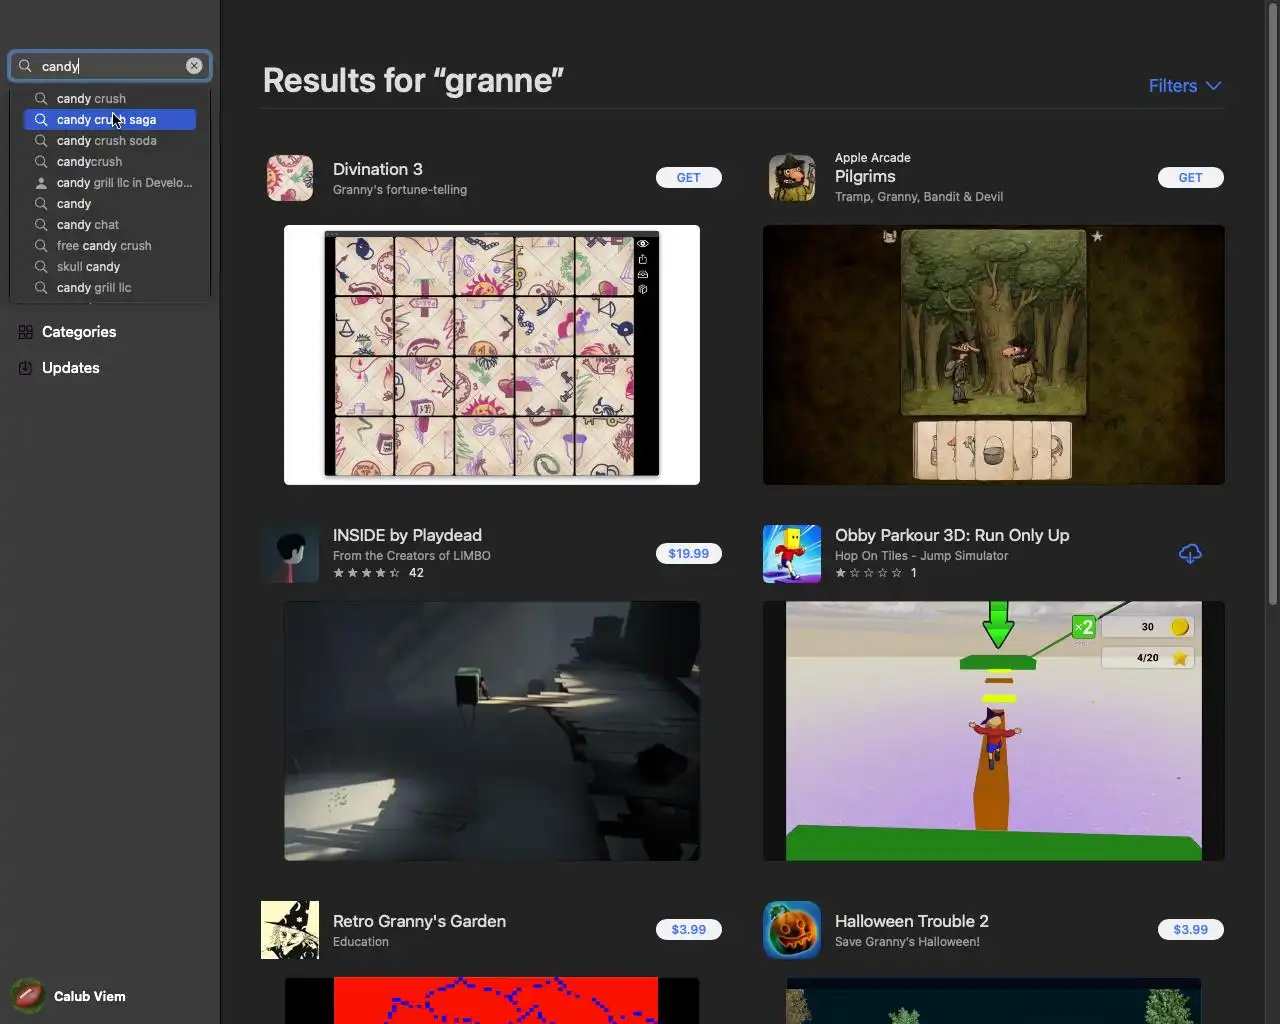View the INSIDE dark scene screenshot
Screen dimensions: 1280x1024
pos(492,731)
